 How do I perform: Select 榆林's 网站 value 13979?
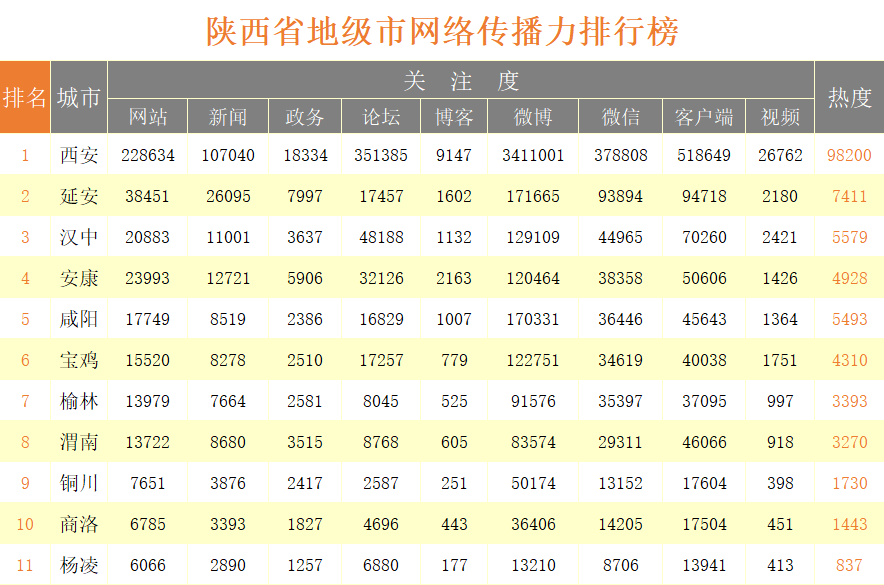(x=147, y=401)
